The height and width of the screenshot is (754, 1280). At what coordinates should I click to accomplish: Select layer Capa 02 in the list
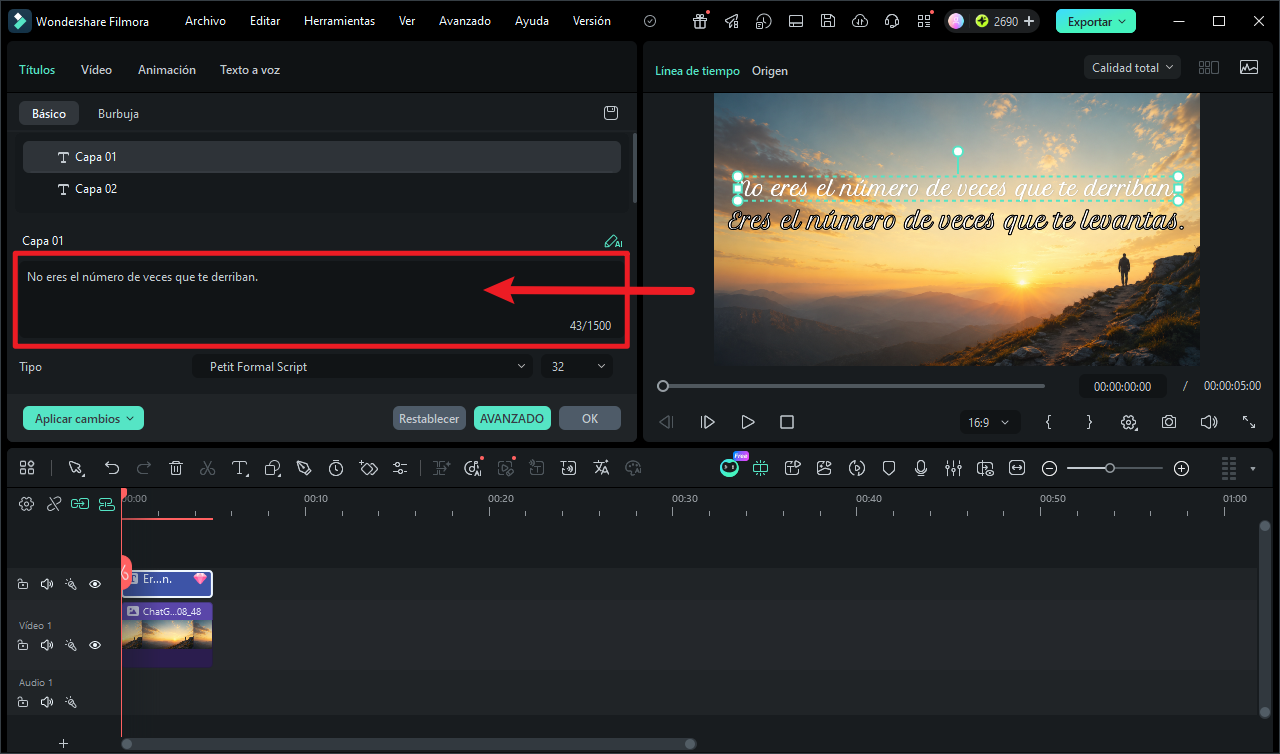point(322,189)
